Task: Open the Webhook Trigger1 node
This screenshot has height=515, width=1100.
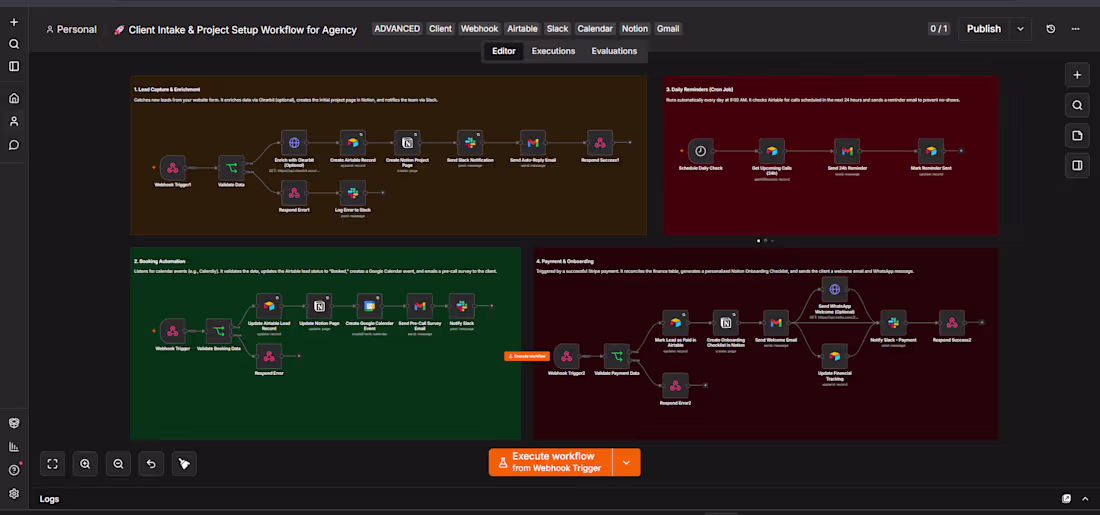Action: 173,168
